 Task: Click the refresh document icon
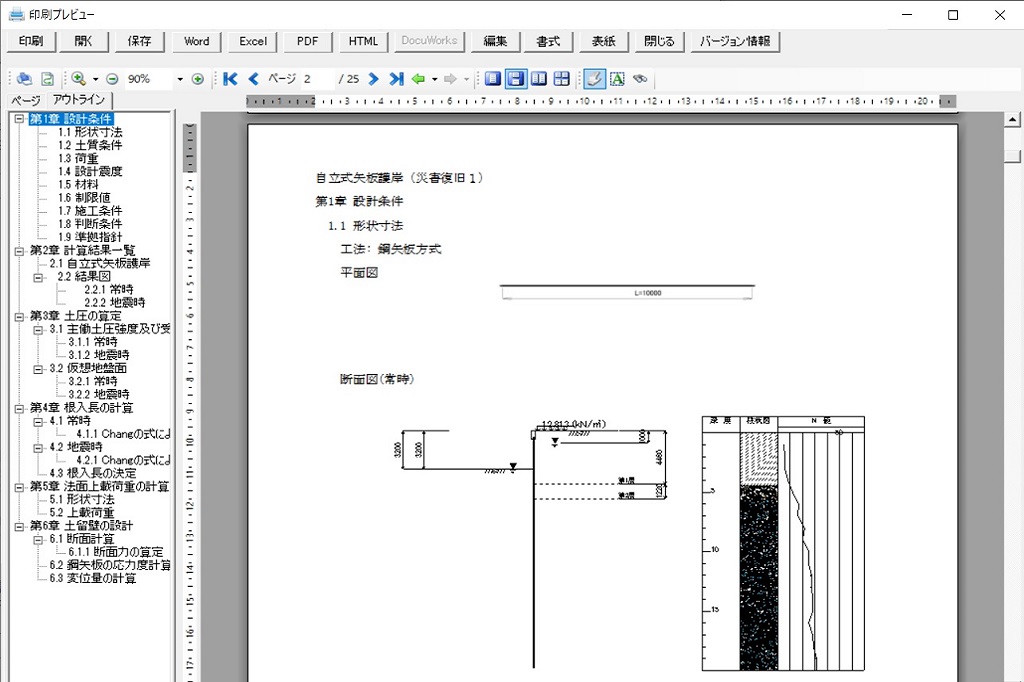[x=47, y=79]
